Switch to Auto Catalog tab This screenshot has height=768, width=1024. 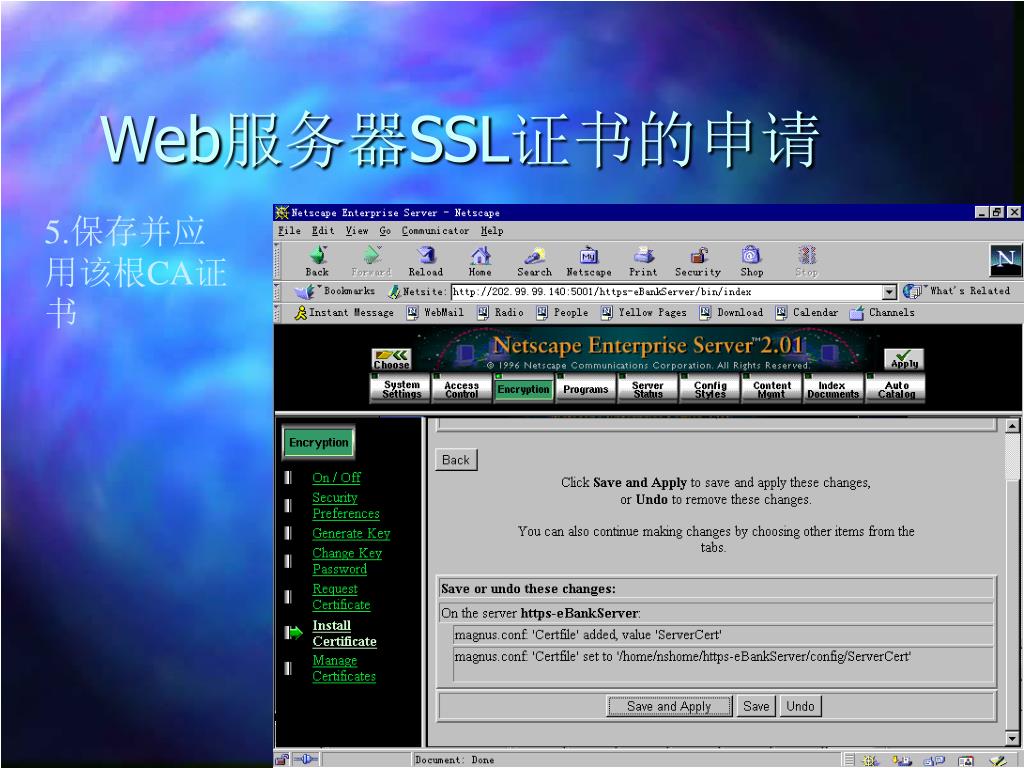coord(896,389)
